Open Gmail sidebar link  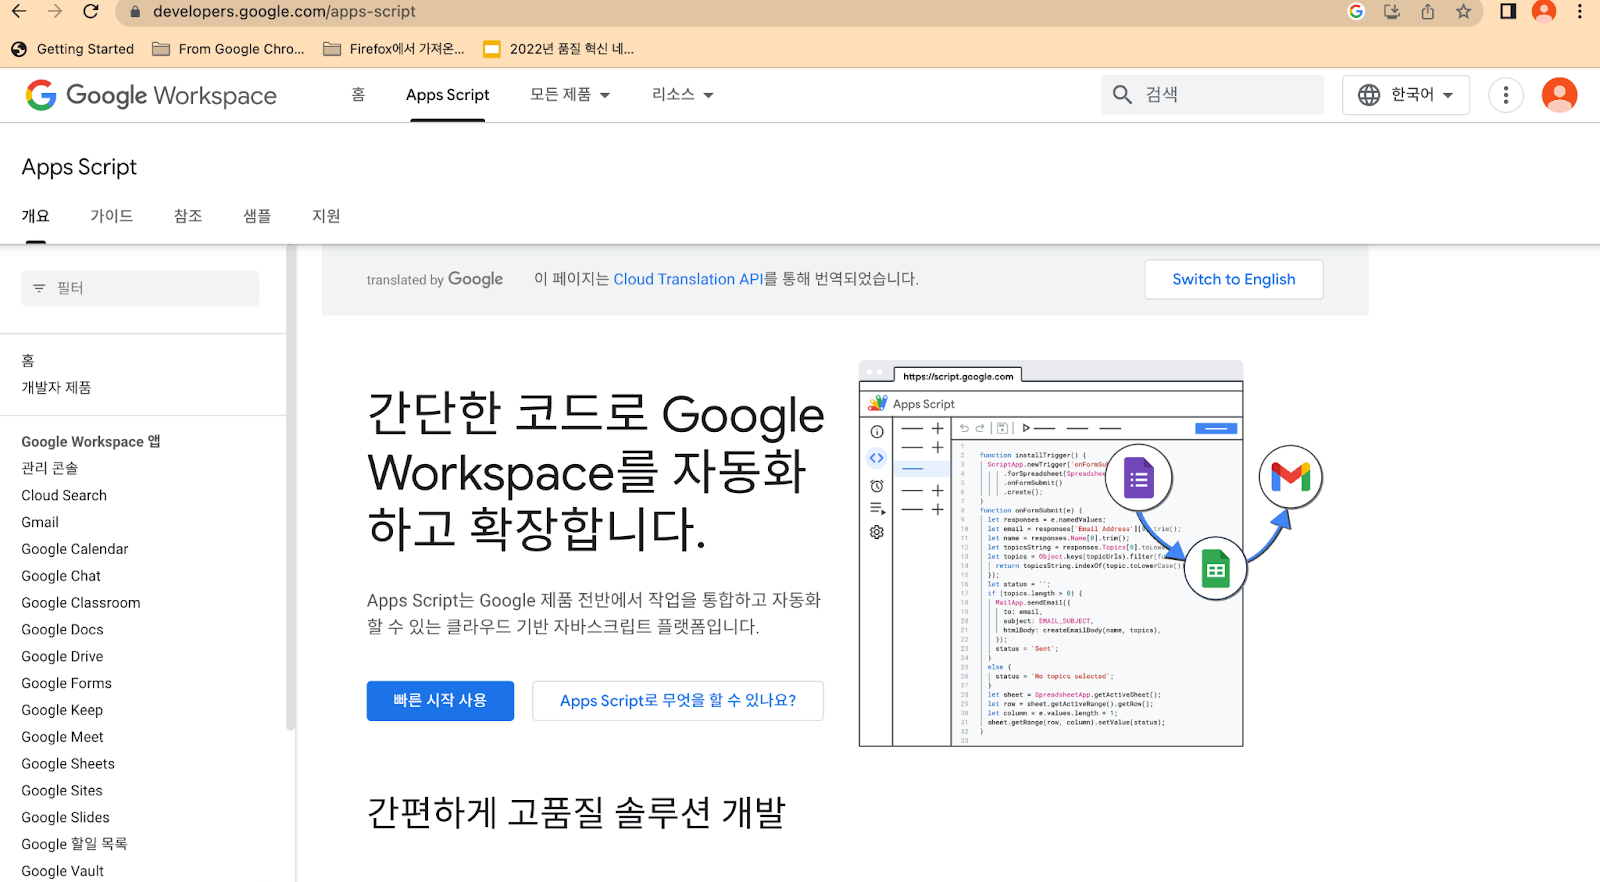tap(40, 522)
